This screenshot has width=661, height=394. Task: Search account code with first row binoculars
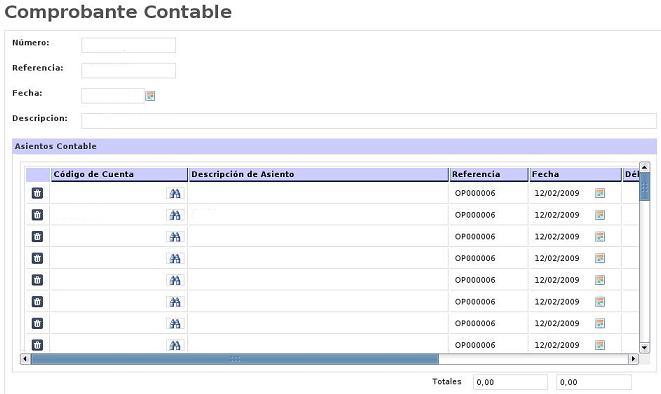pos(175,193)
